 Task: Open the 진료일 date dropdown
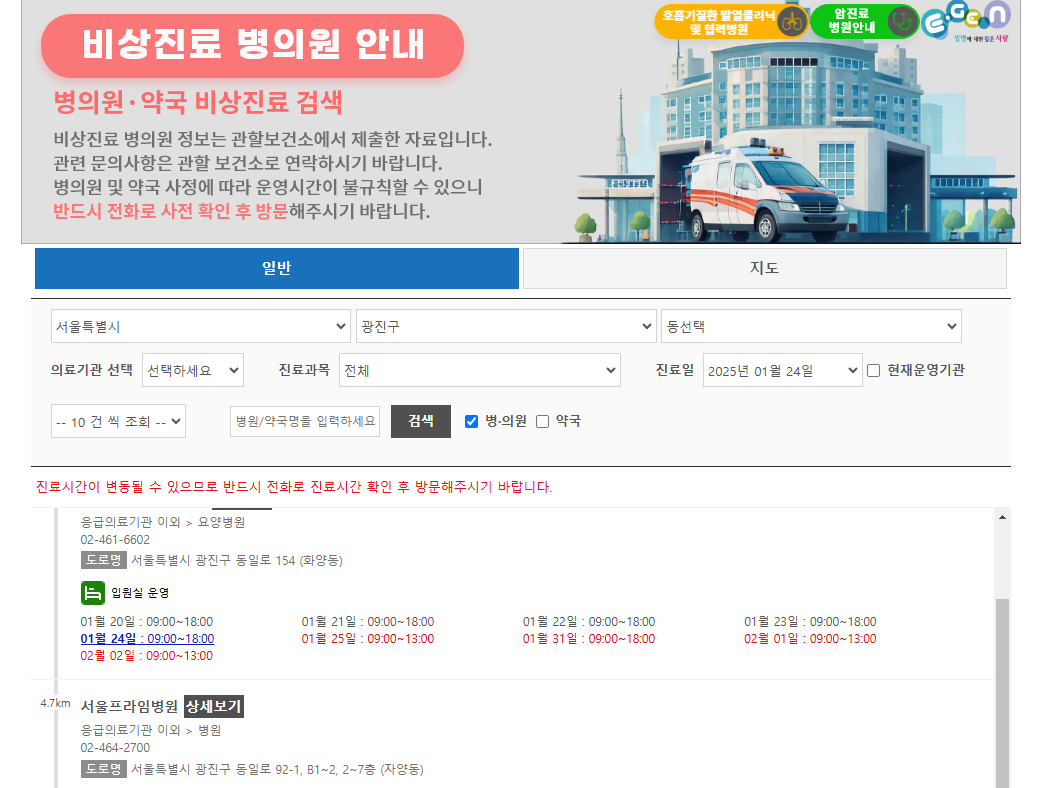pos(782,370)
